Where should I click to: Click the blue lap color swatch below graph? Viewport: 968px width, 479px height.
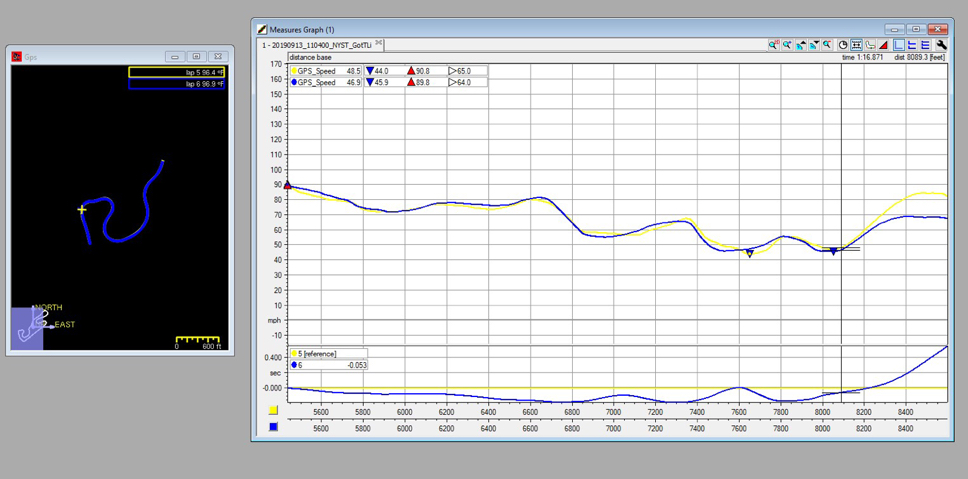click(273, 427)
